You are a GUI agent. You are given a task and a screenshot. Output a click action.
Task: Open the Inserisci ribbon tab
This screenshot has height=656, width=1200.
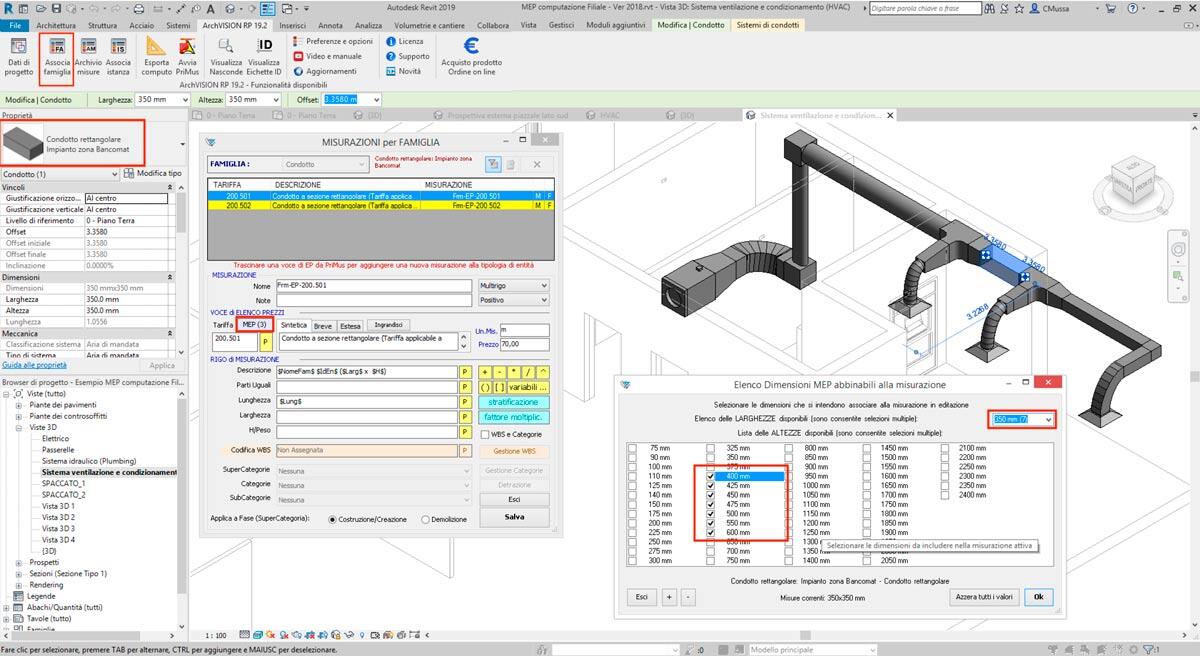293,24
